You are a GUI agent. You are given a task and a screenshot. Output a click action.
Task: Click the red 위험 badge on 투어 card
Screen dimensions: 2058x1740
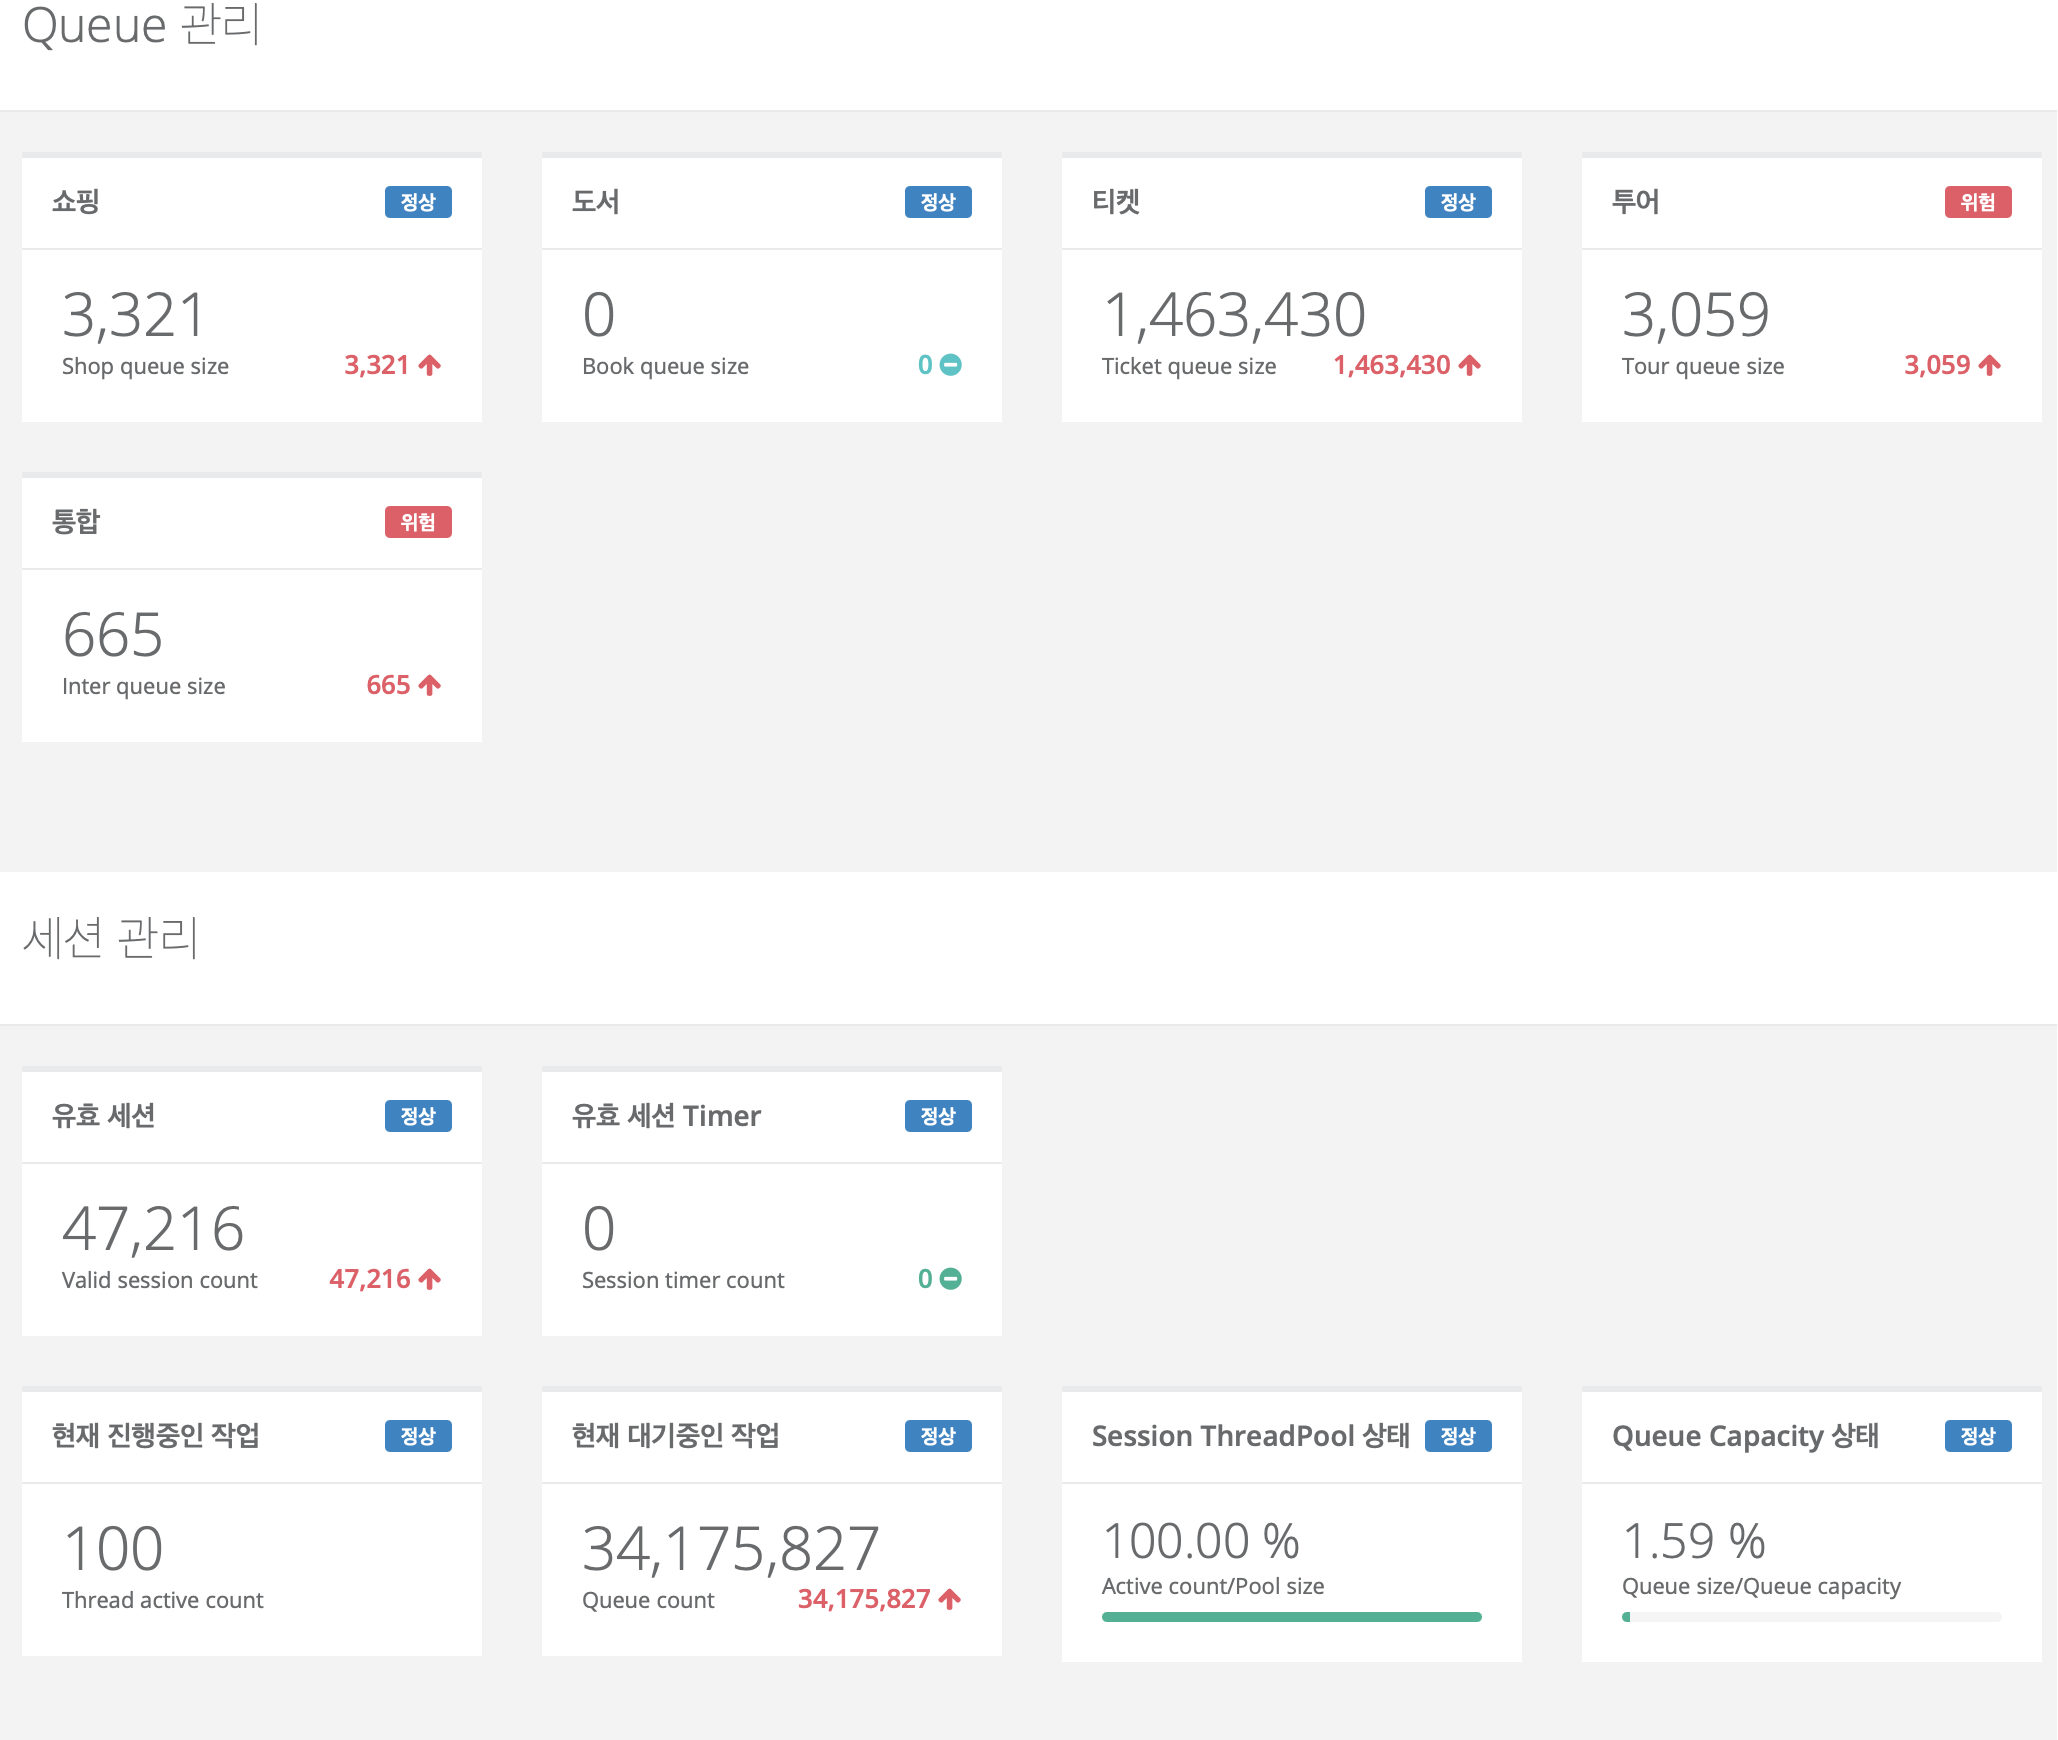[1977, 202]
